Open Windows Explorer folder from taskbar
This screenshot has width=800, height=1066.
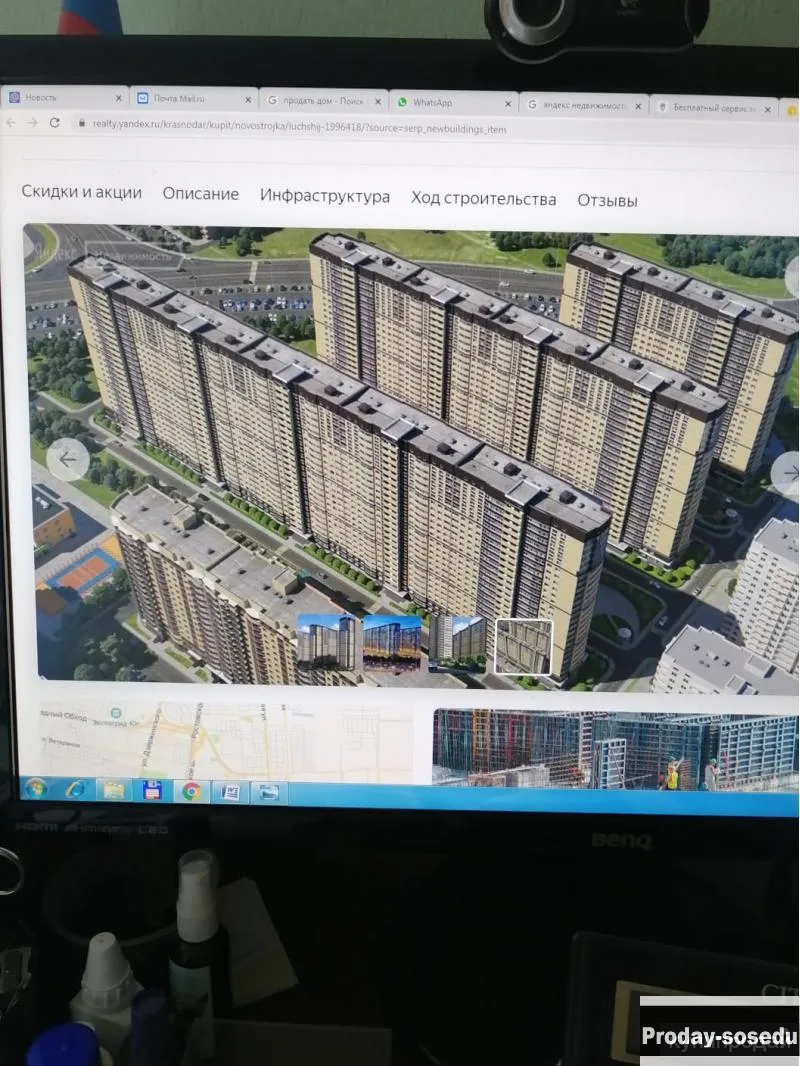point(114,791)
